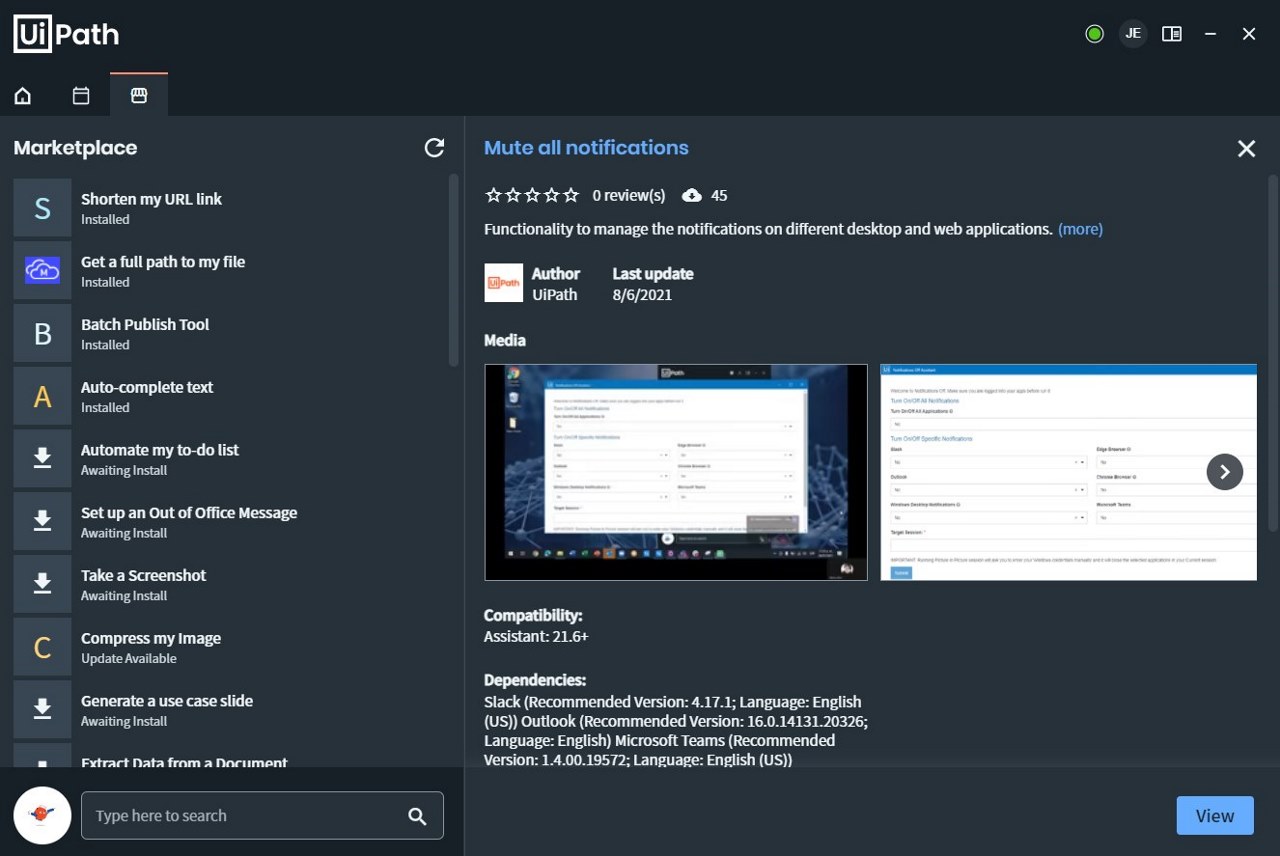Select Take a Screenshot entry
Viewport: 1280px width, 856px height.
[x=230, y=584]
